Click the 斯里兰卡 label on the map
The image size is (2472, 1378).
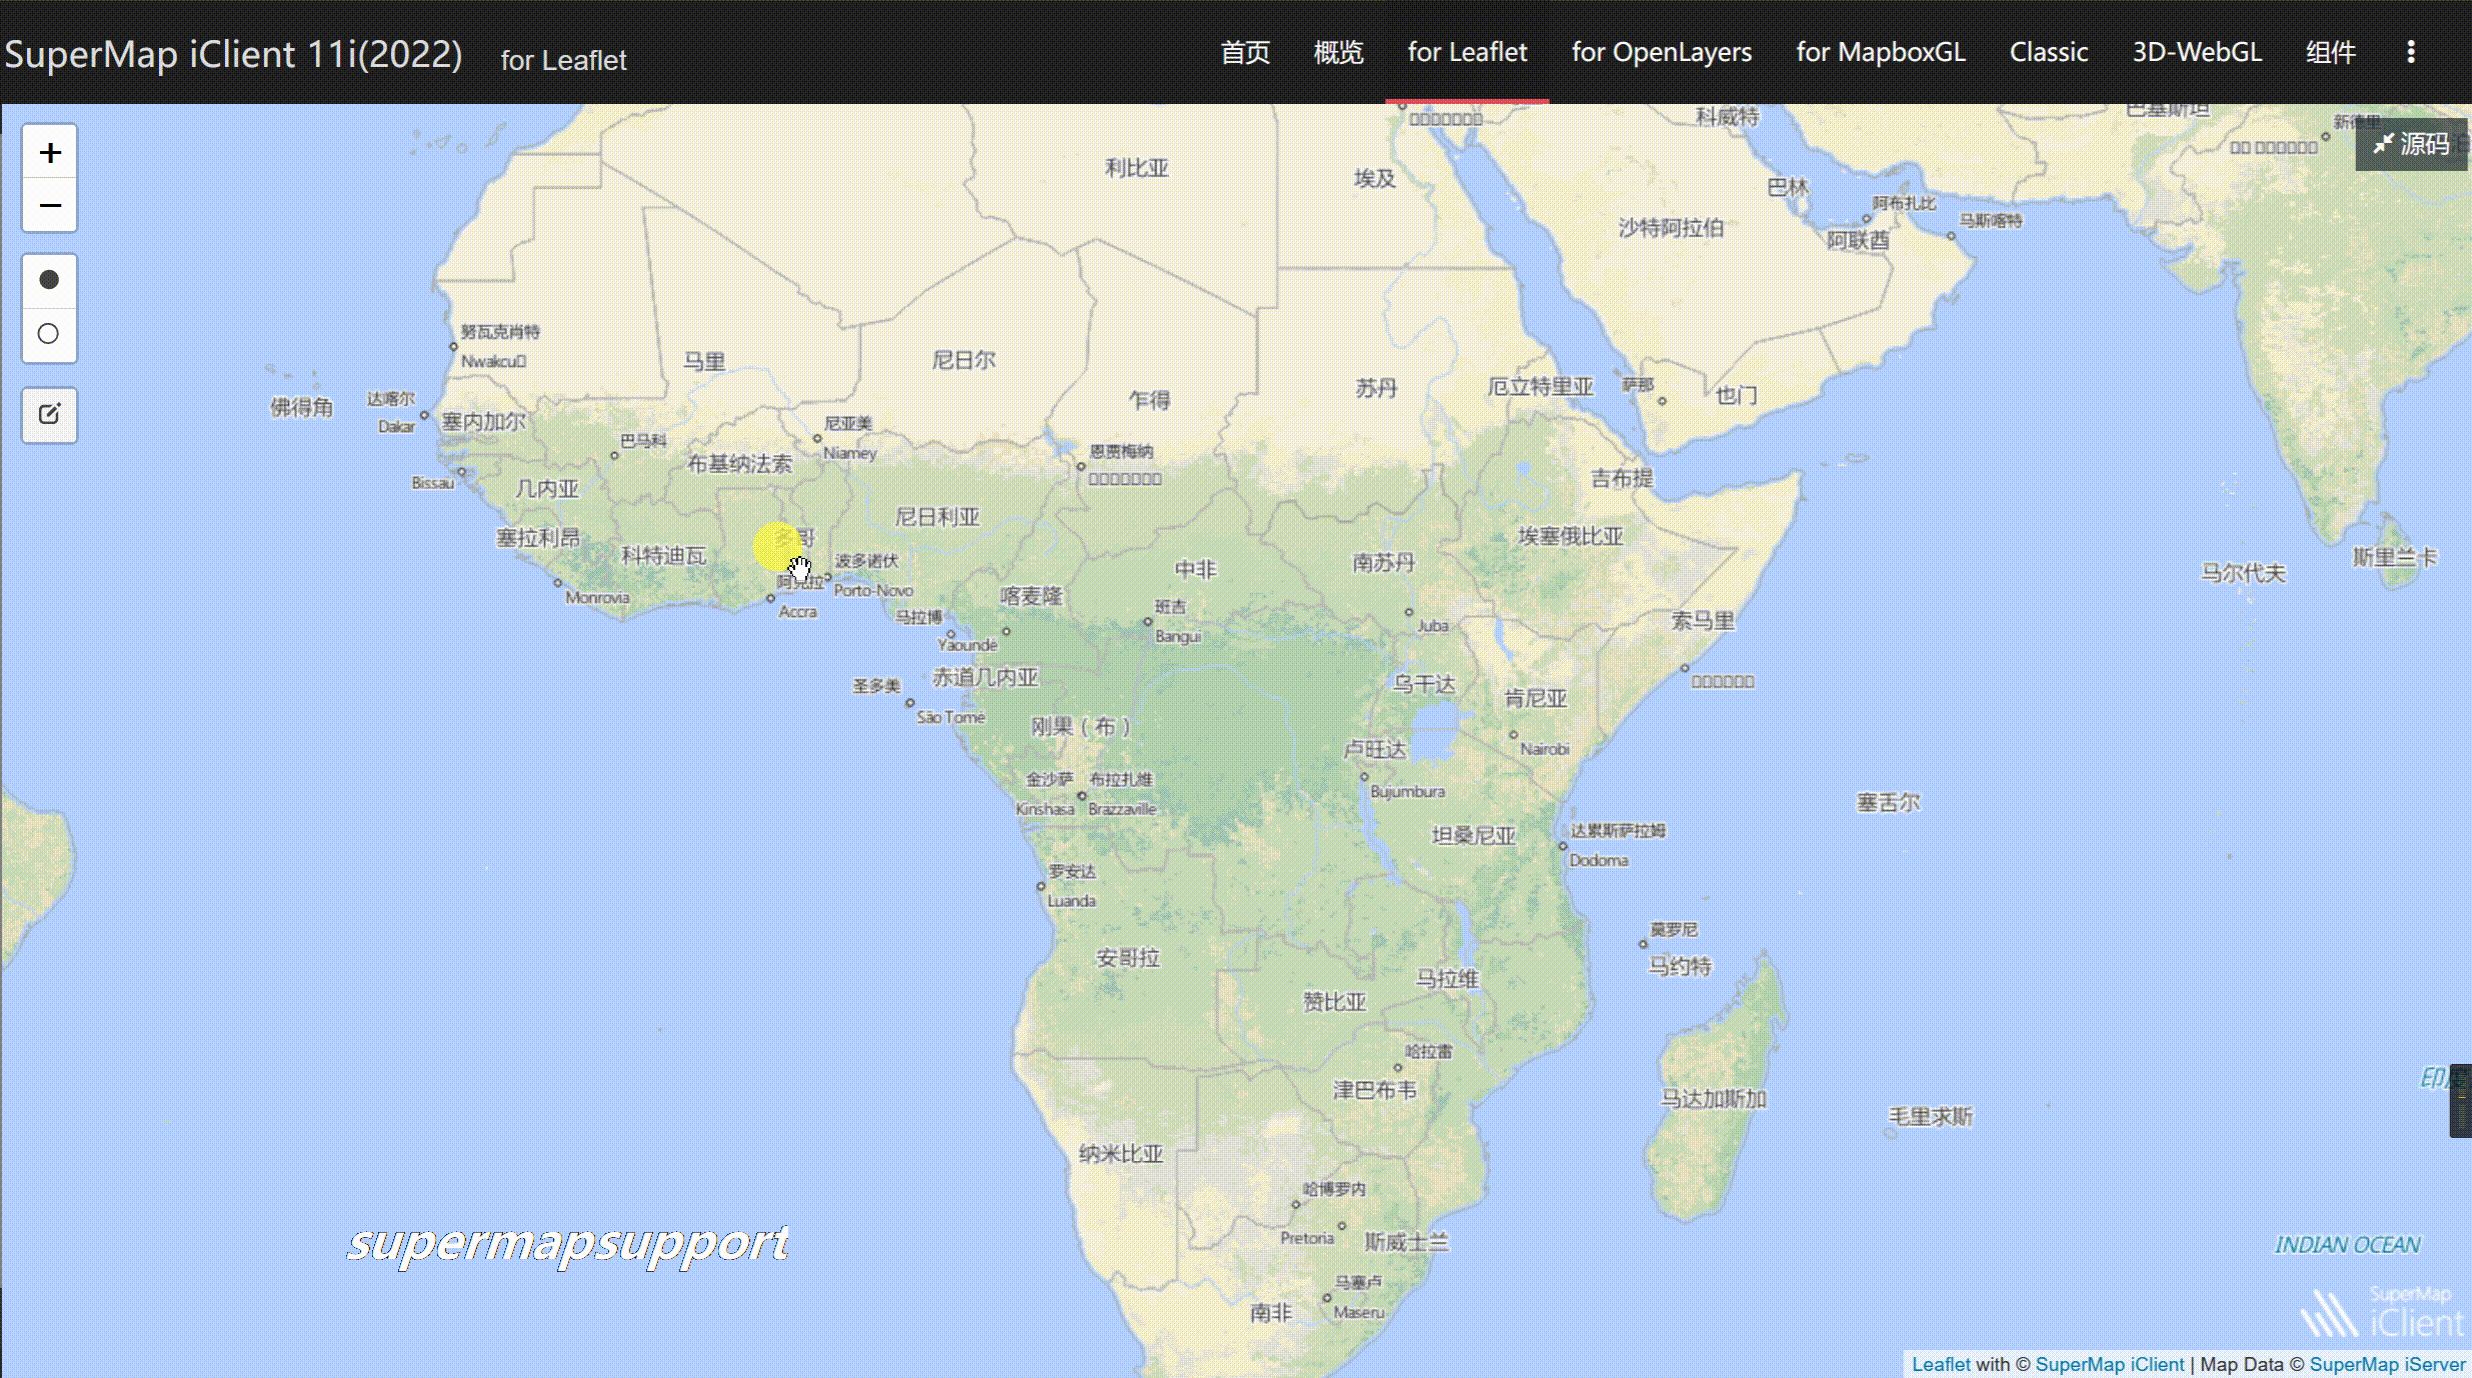tap(2394, 557)
